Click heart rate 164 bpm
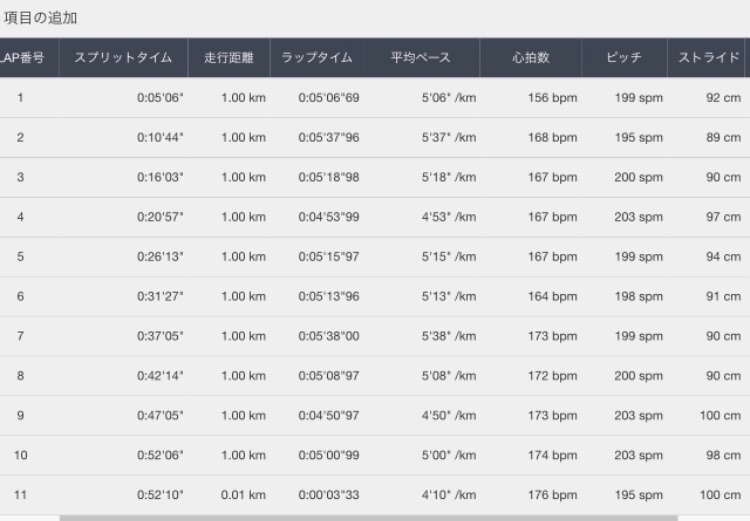This screenshot has height=521, width=750. (x=552, y=296)
